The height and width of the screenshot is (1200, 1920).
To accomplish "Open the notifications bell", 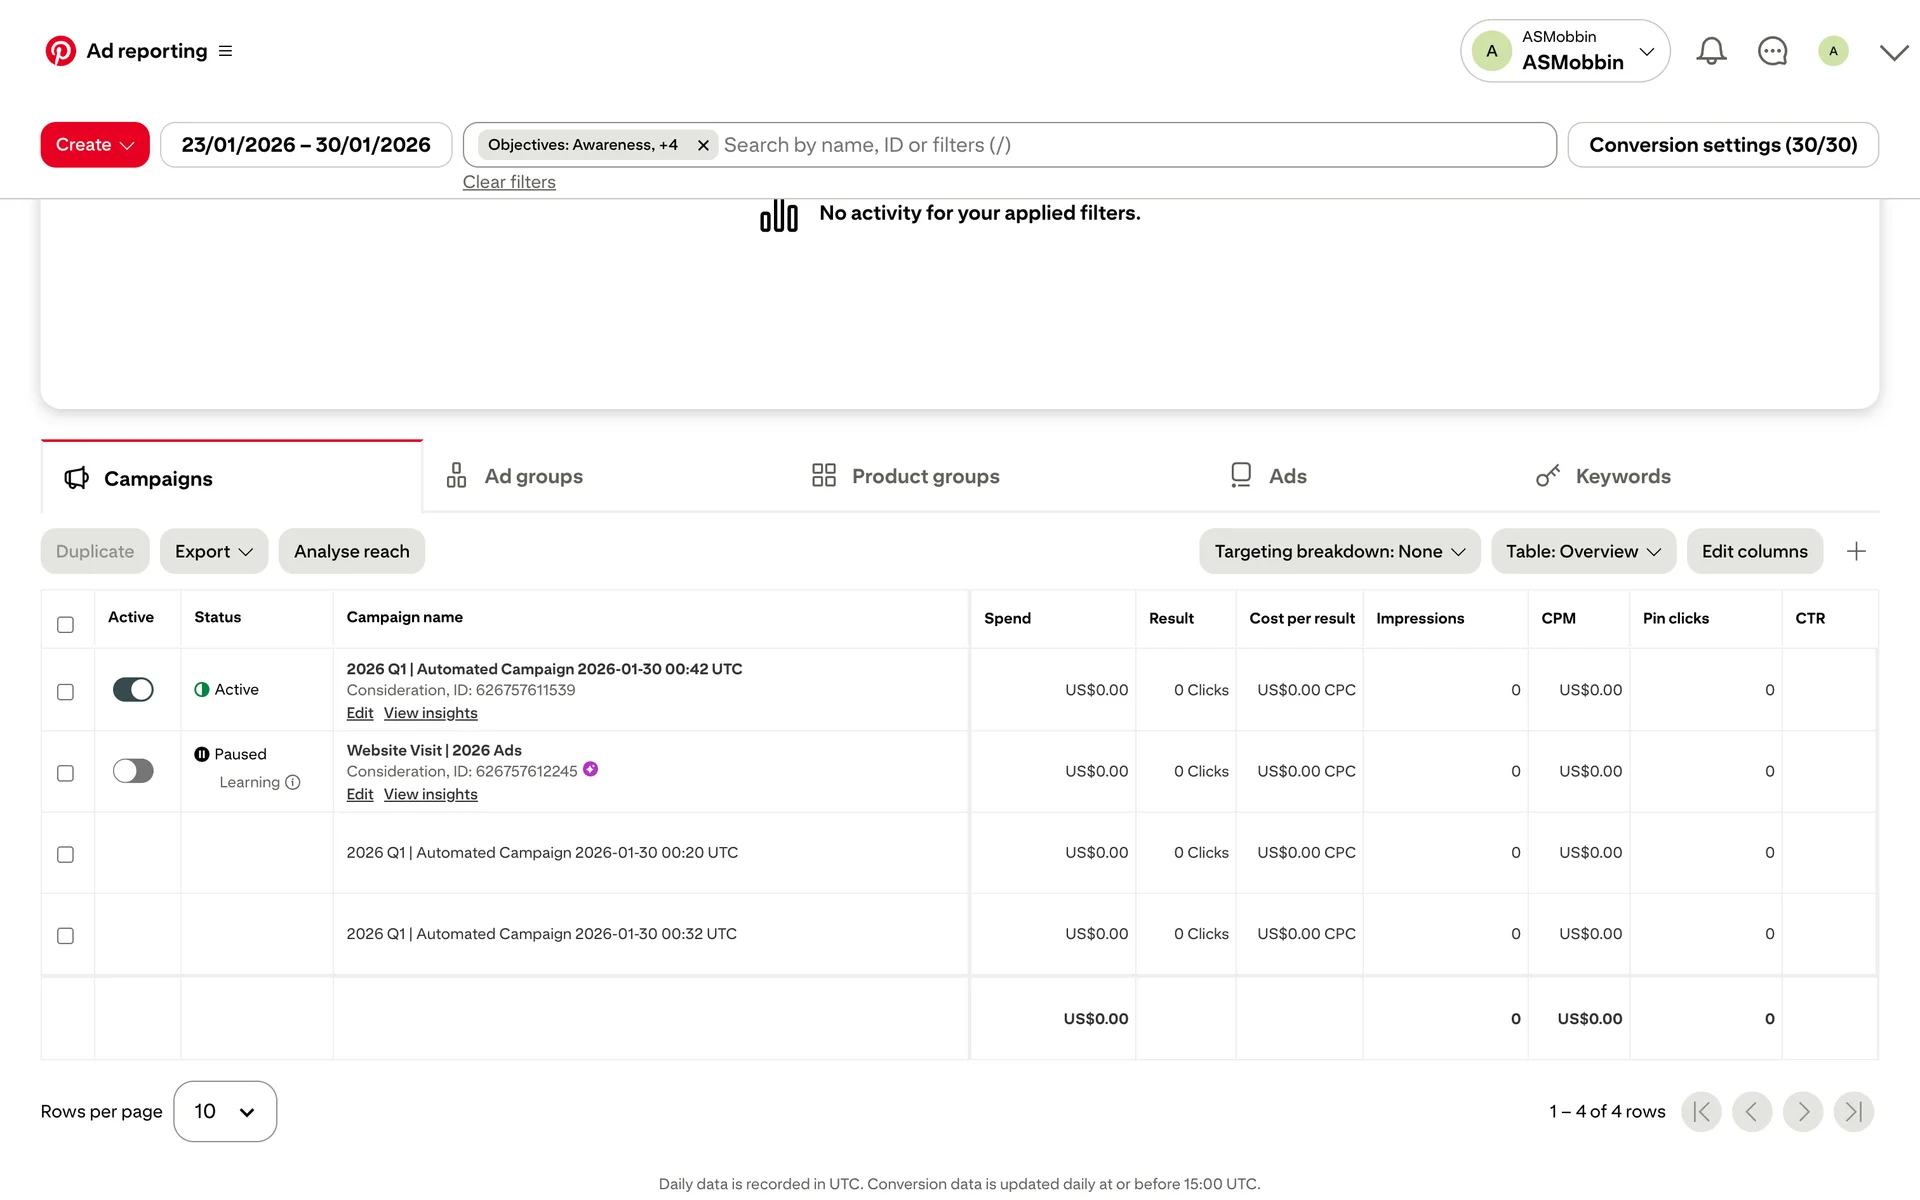I will click(1711, 51).
